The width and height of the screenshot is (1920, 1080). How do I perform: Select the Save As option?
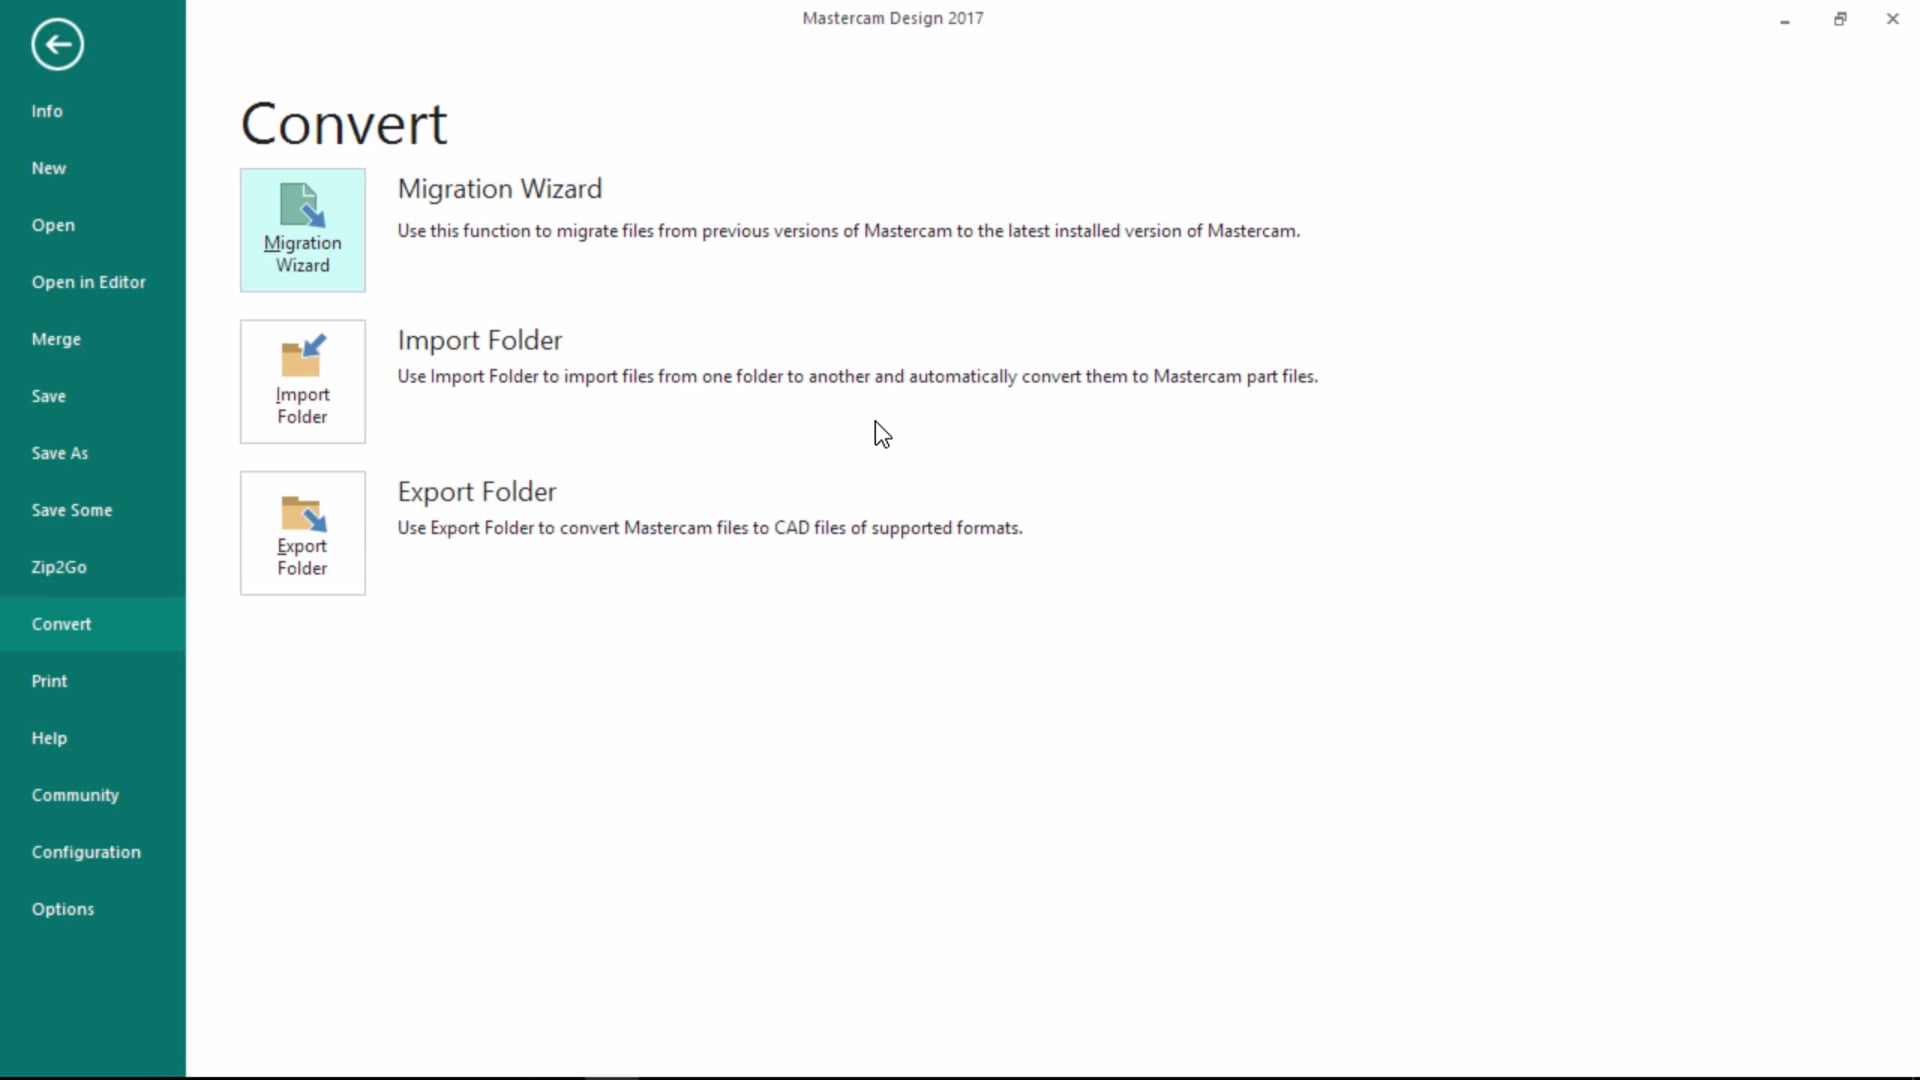[59, 452]
